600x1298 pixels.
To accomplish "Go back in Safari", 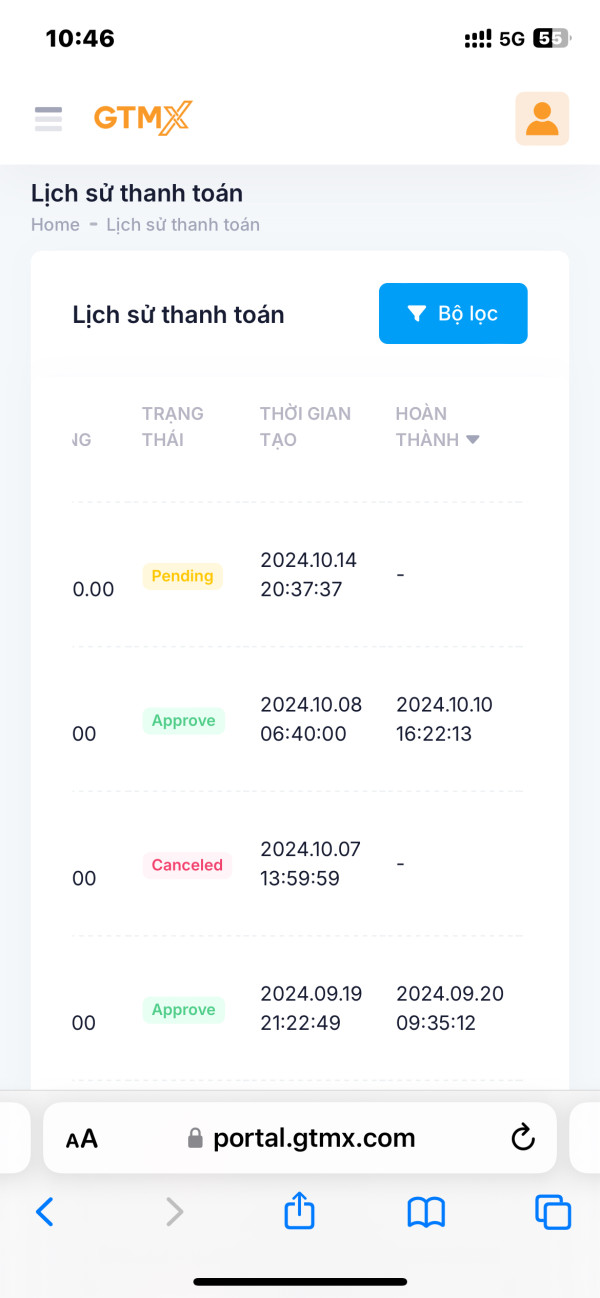I will click(x=45, y=1212).
